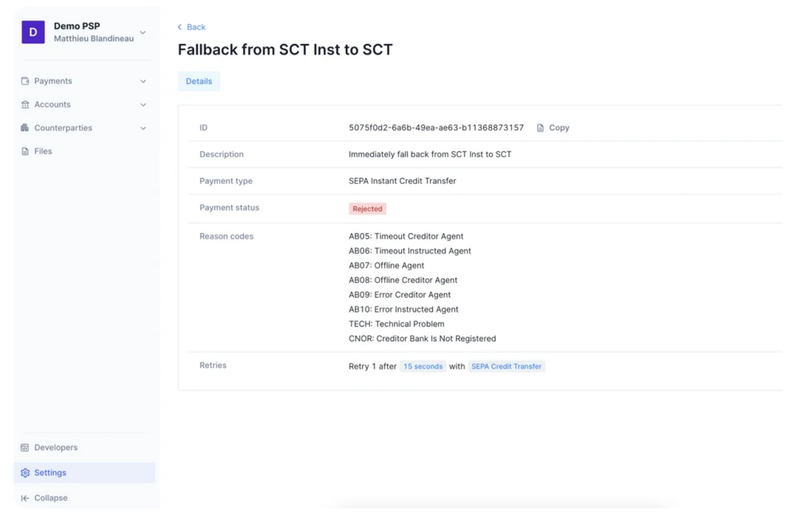
Task: Open Files in the sidebar
Action: (x=43, y=151)
